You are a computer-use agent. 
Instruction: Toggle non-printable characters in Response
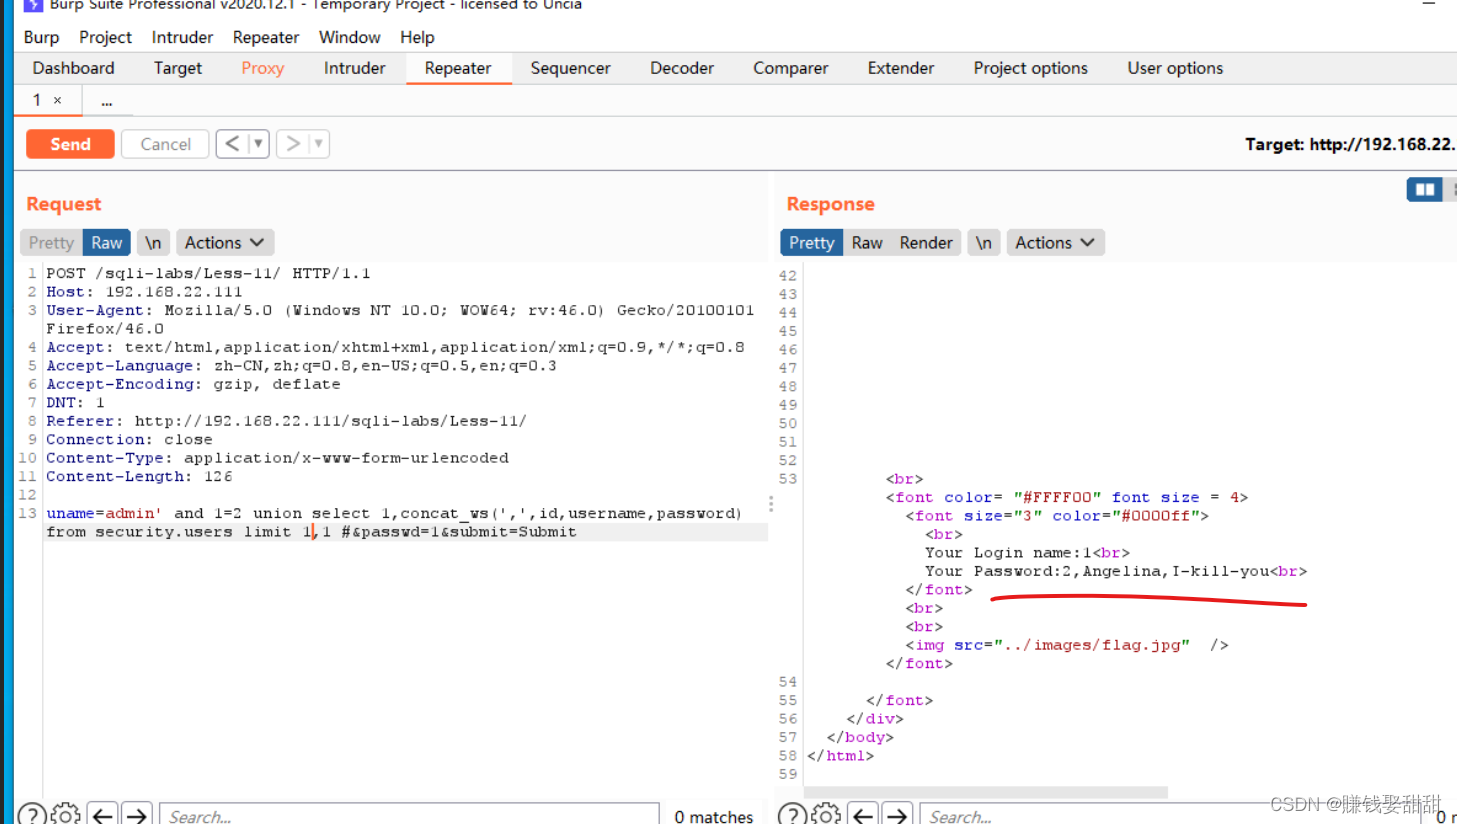coord(984,243)
